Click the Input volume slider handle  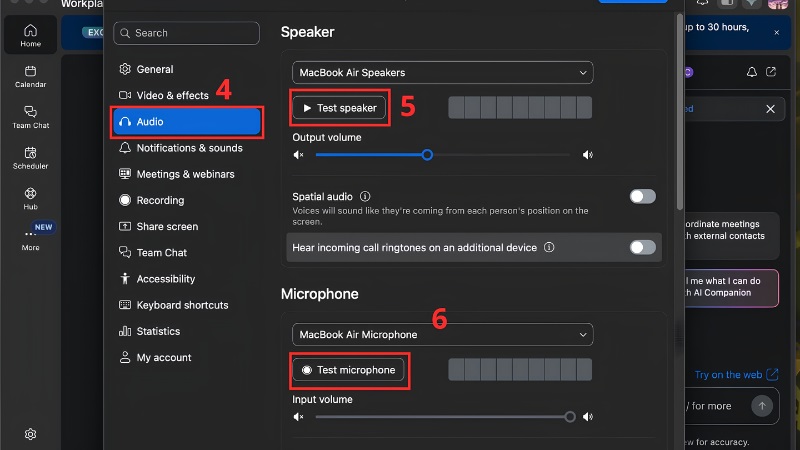click(570, 417)
